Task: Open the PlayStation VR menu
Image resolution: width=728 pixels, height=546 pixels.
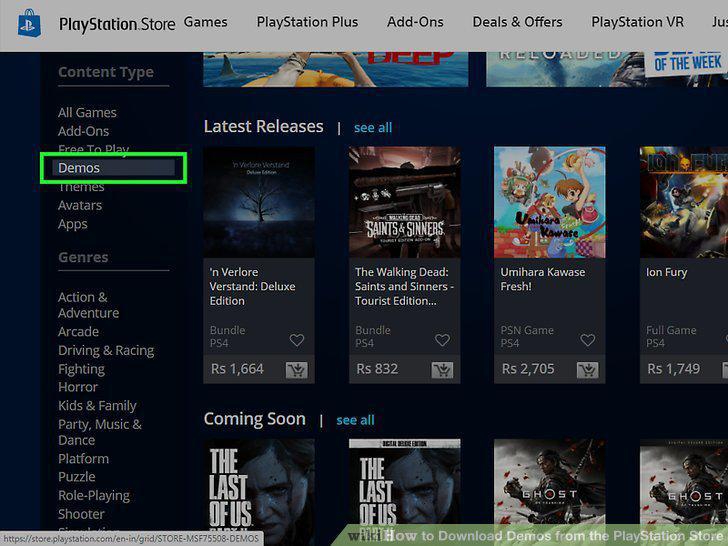Action: click(637, 22)
